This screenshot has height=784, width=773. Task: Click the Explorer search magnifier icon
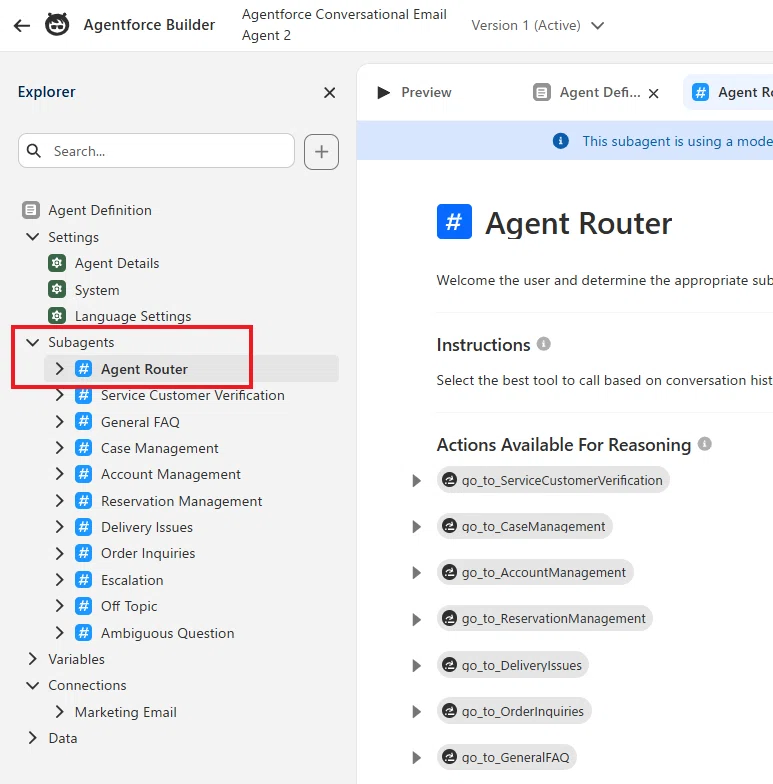[34, 150]
